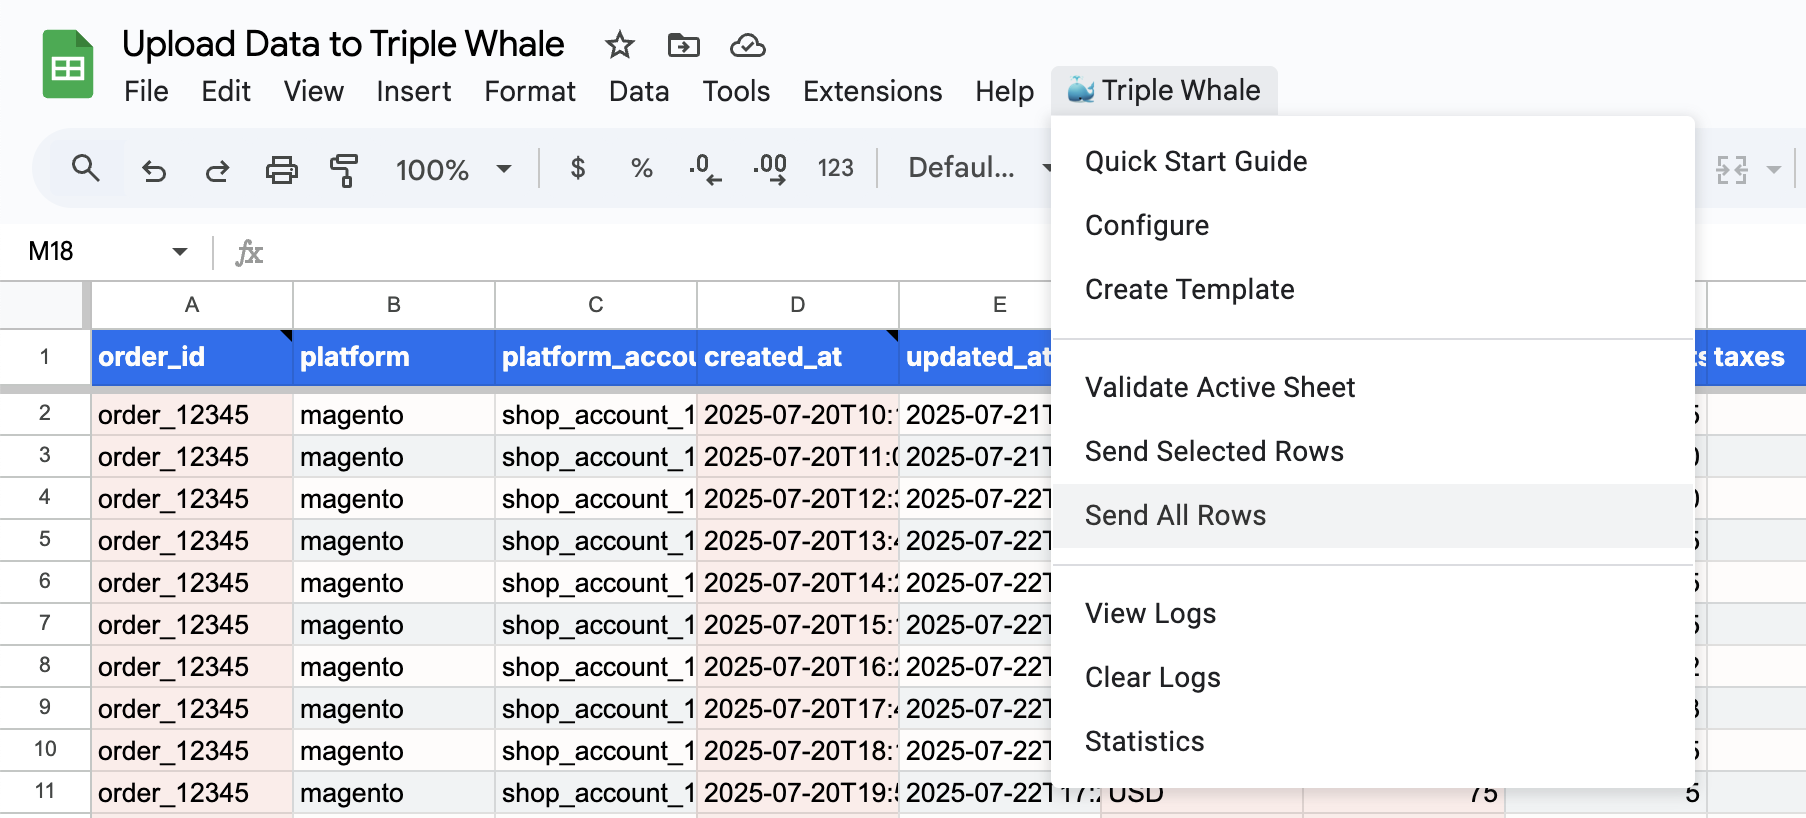
Task: Open the File menu
Action: 146,91
